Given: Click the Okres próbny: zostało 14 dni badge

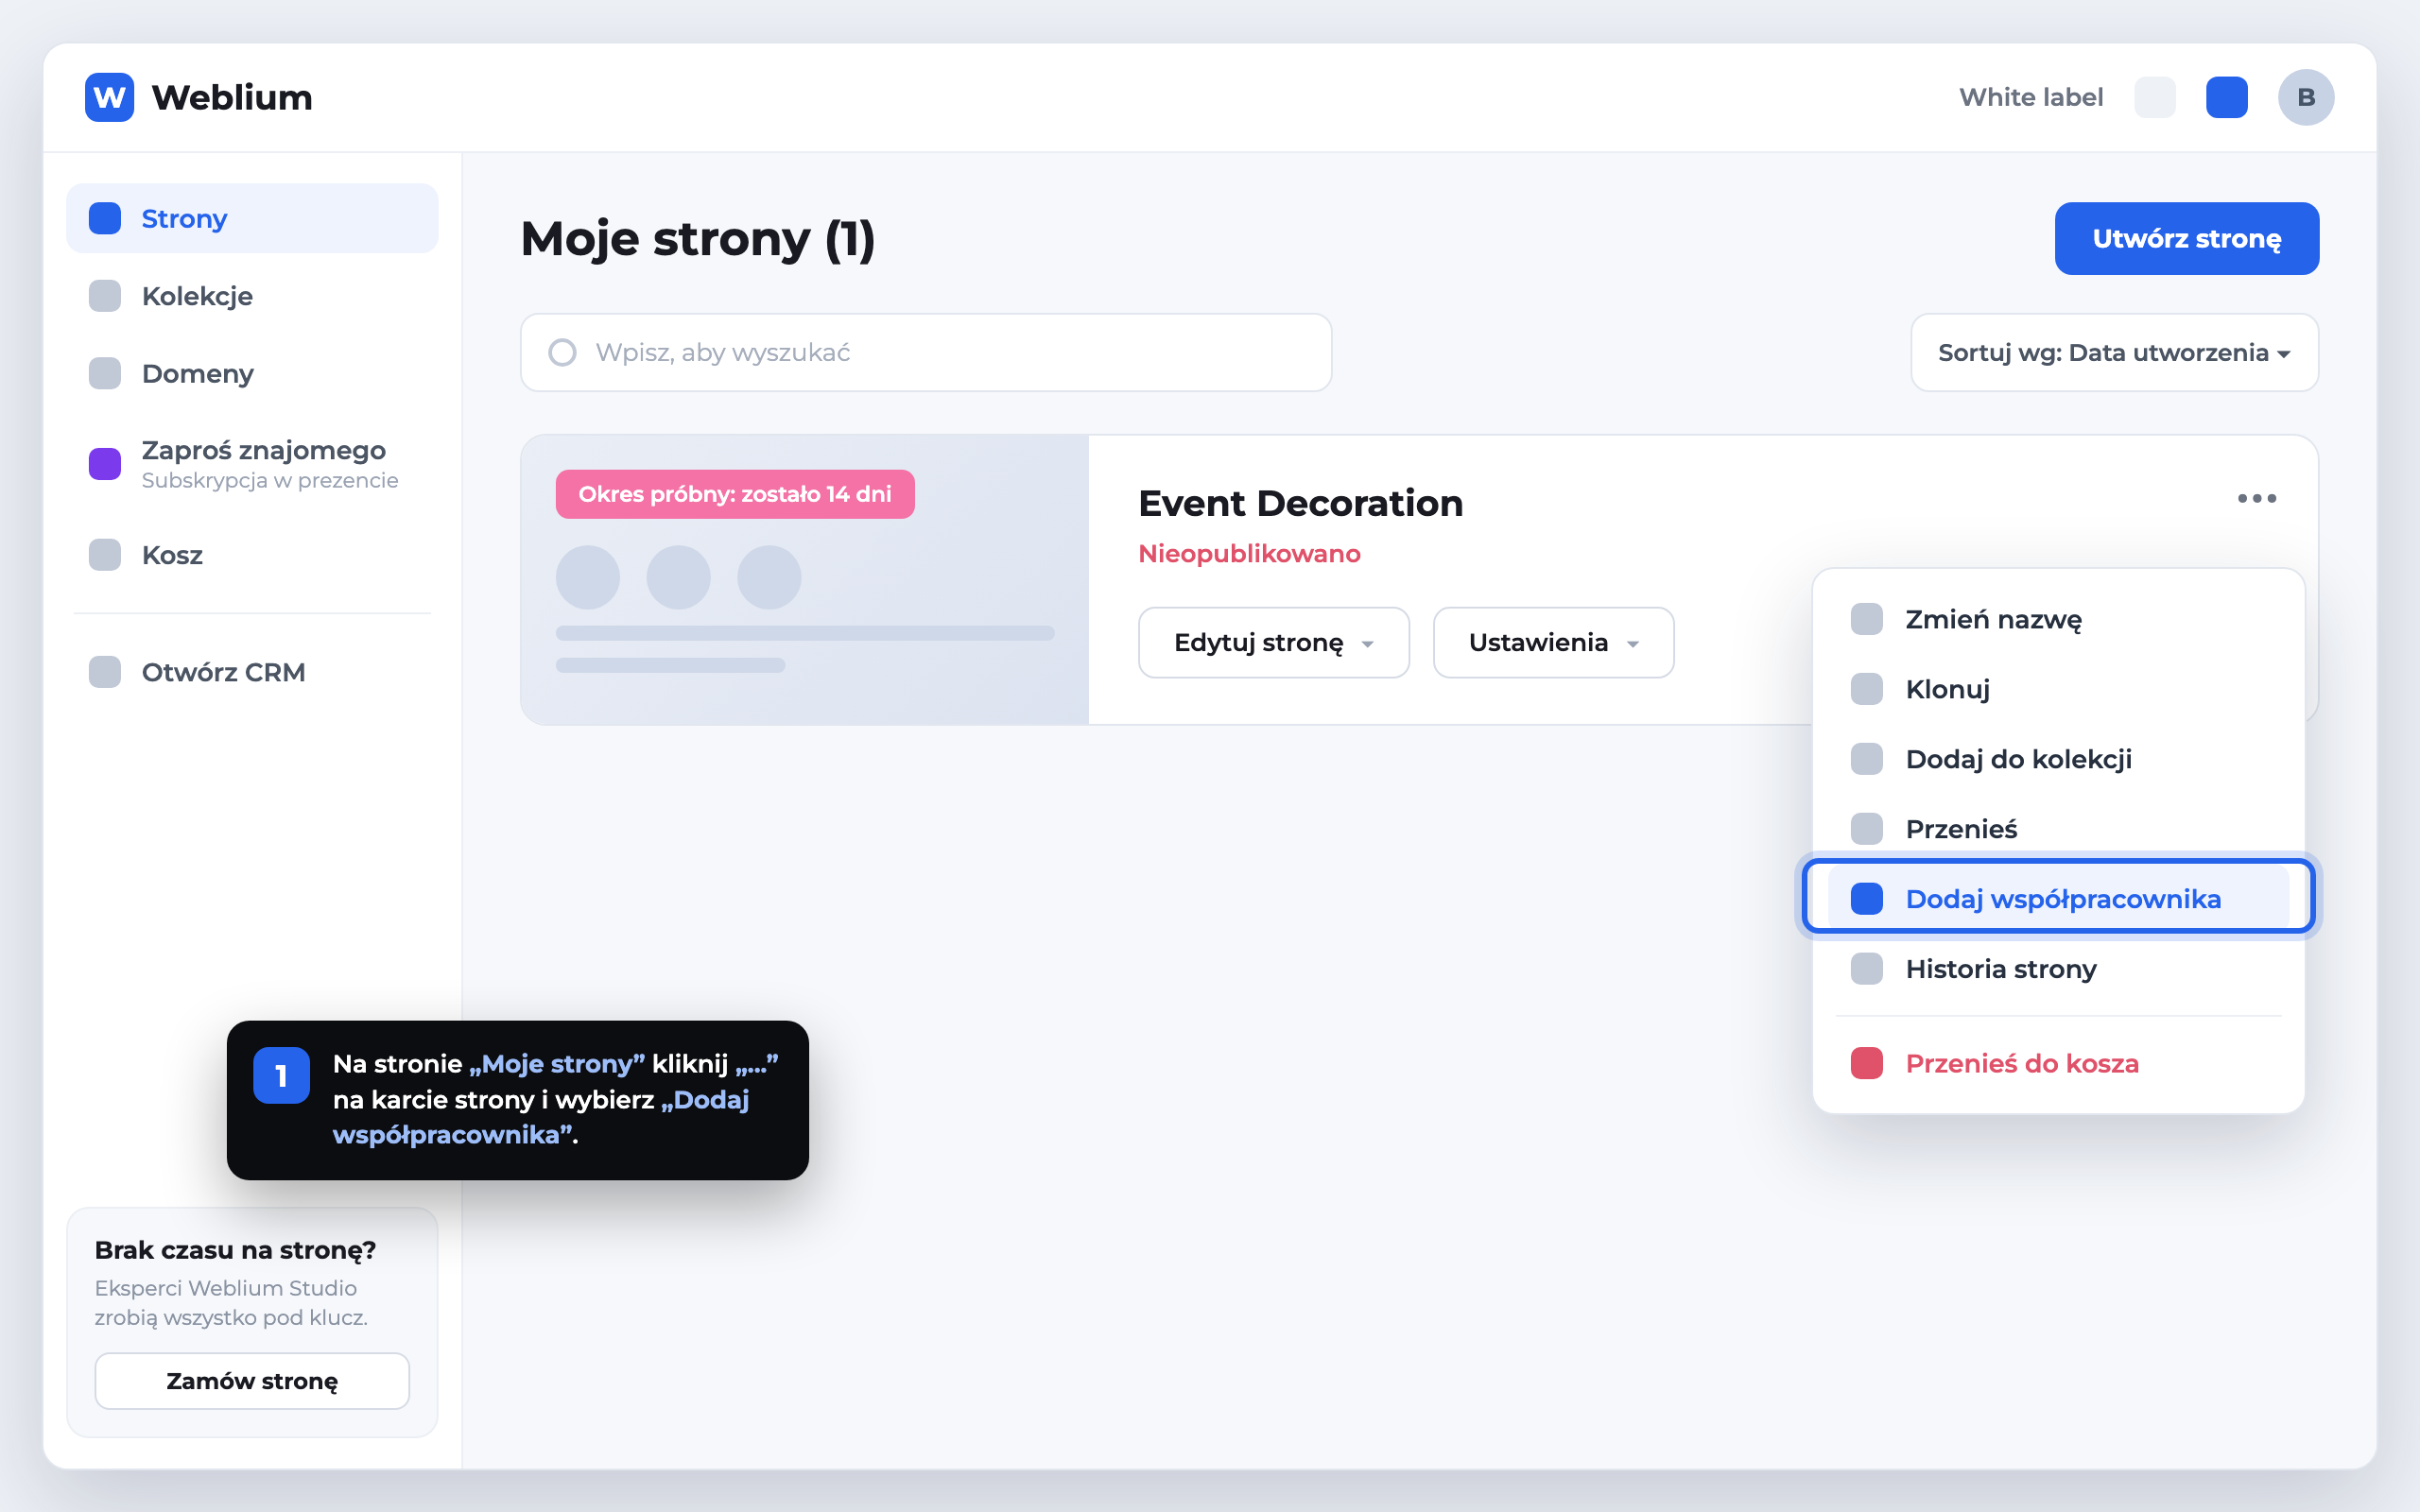Looking at the screenshot, I should click(735, 494).
